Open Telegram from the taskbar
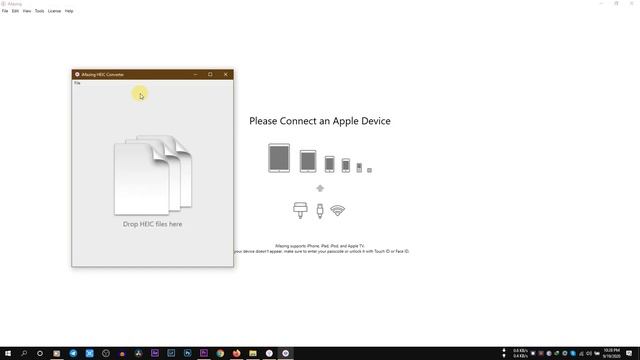This screenshot has height=360, width=640. pyautogui.click(x=73, y=353)
